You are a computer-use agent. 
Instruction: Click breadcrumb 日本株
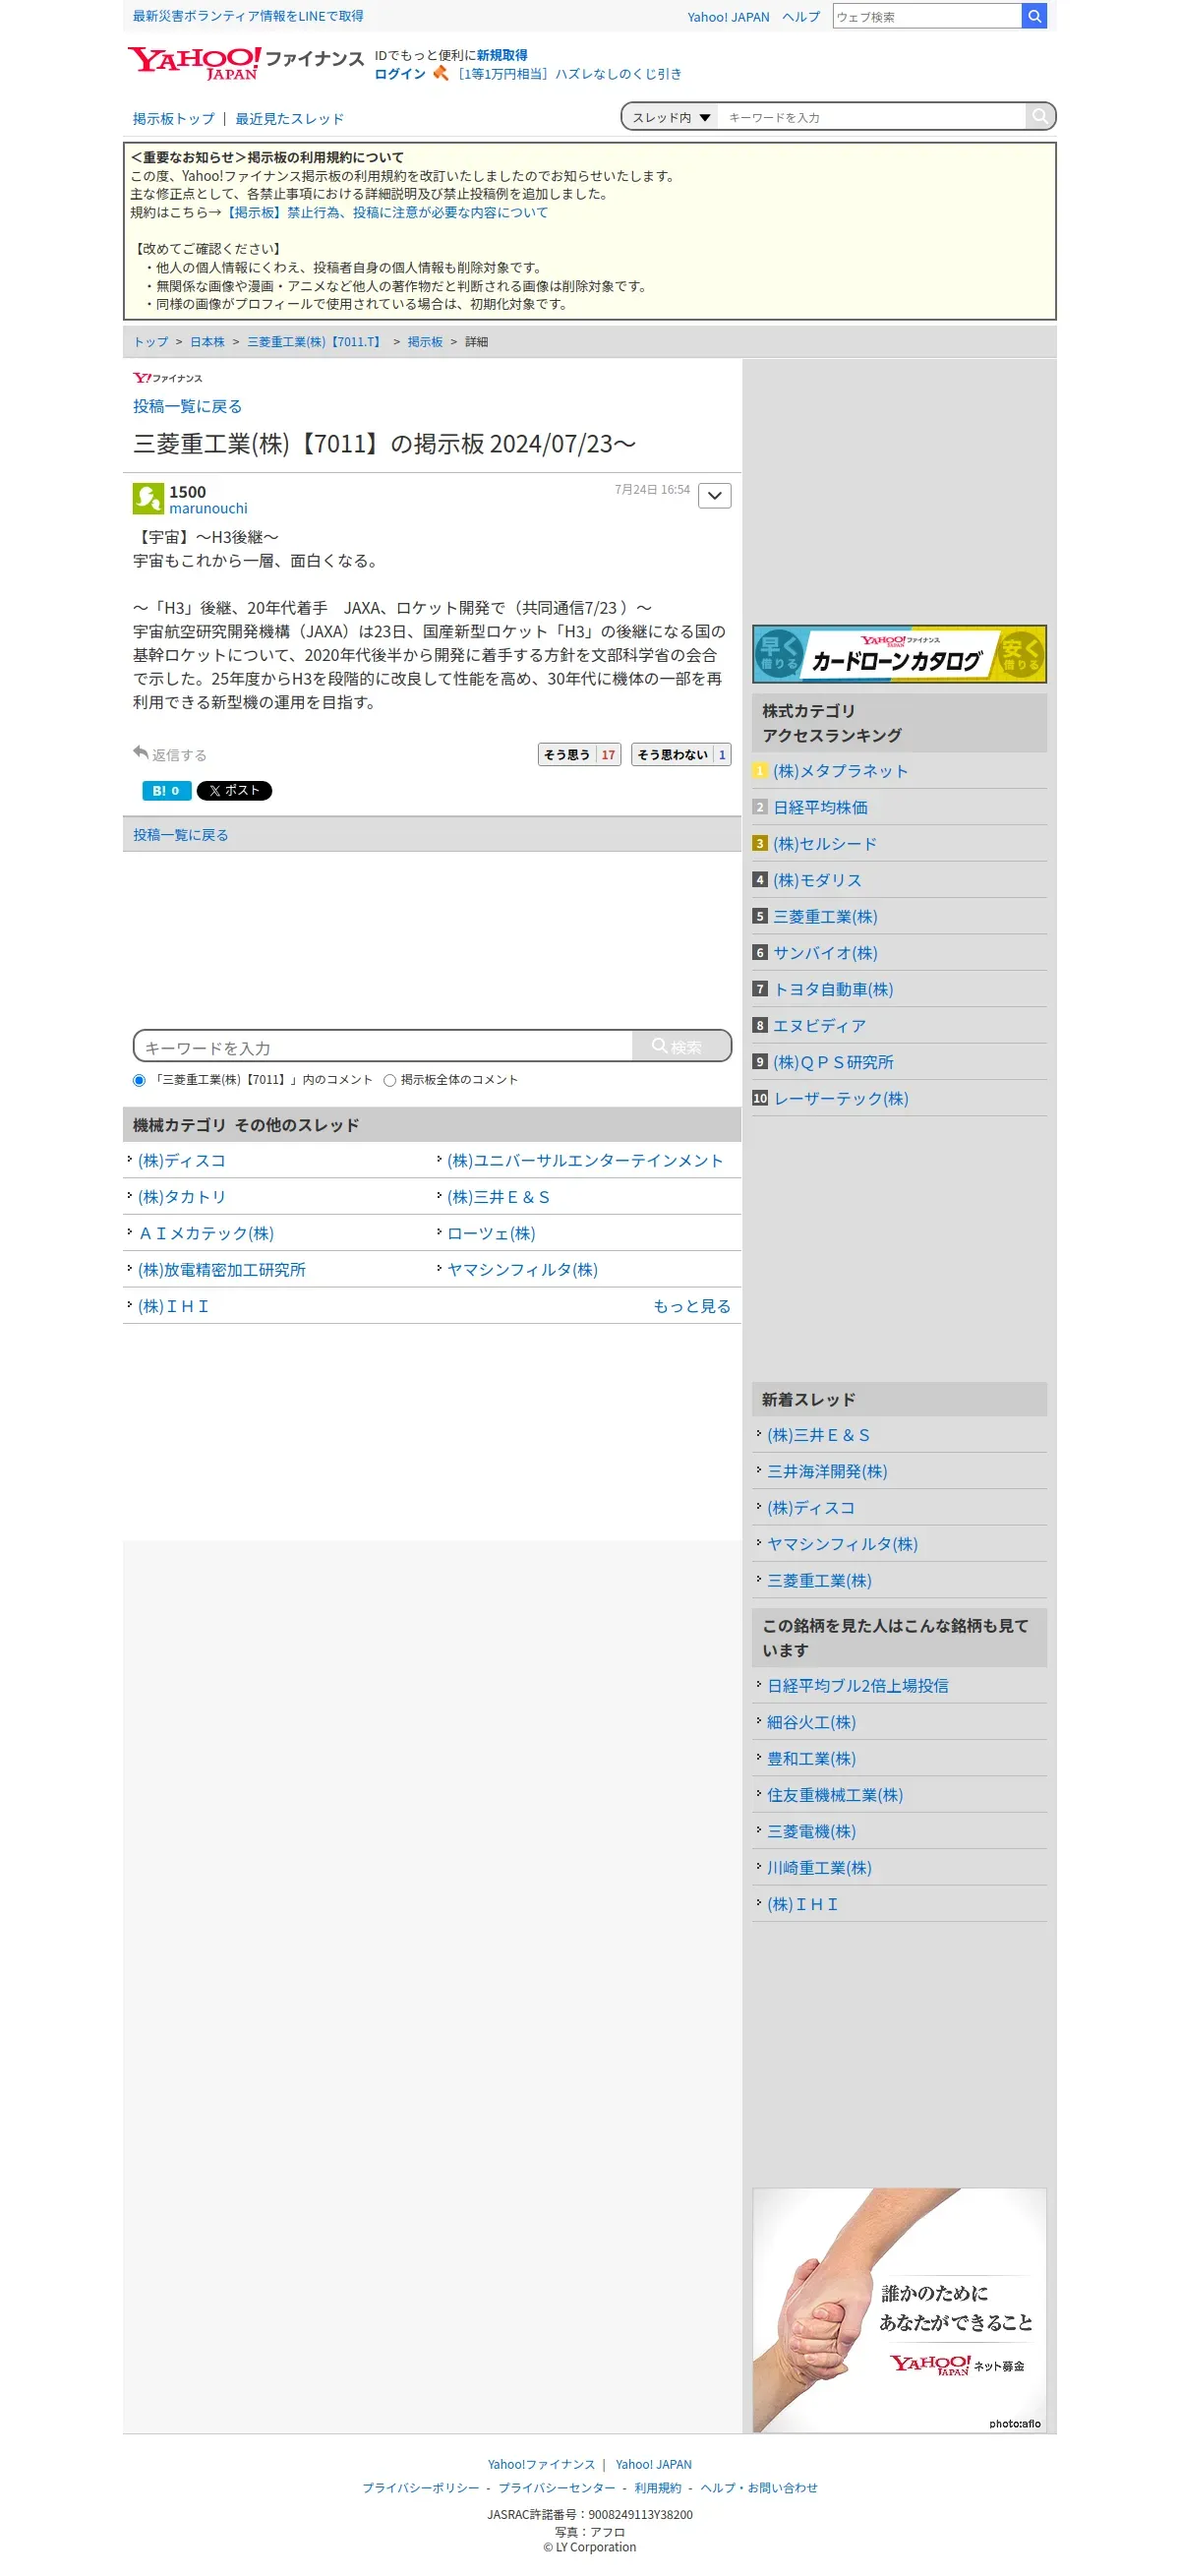208,342
